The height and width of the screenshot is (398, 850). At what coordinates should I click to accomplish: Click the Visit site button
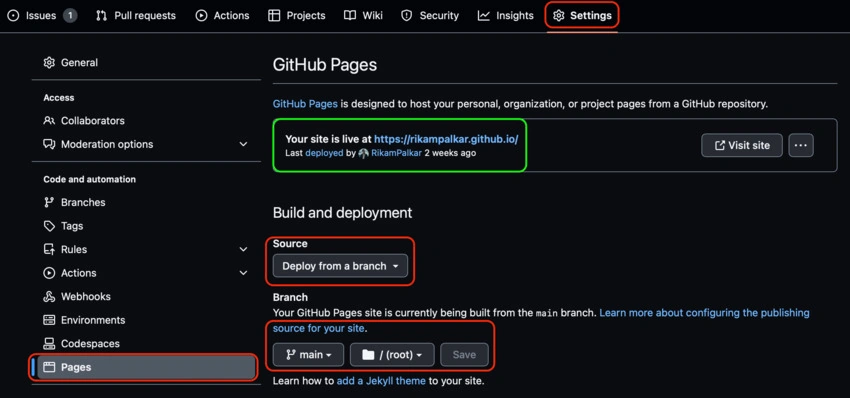click(x=742, y=145)
